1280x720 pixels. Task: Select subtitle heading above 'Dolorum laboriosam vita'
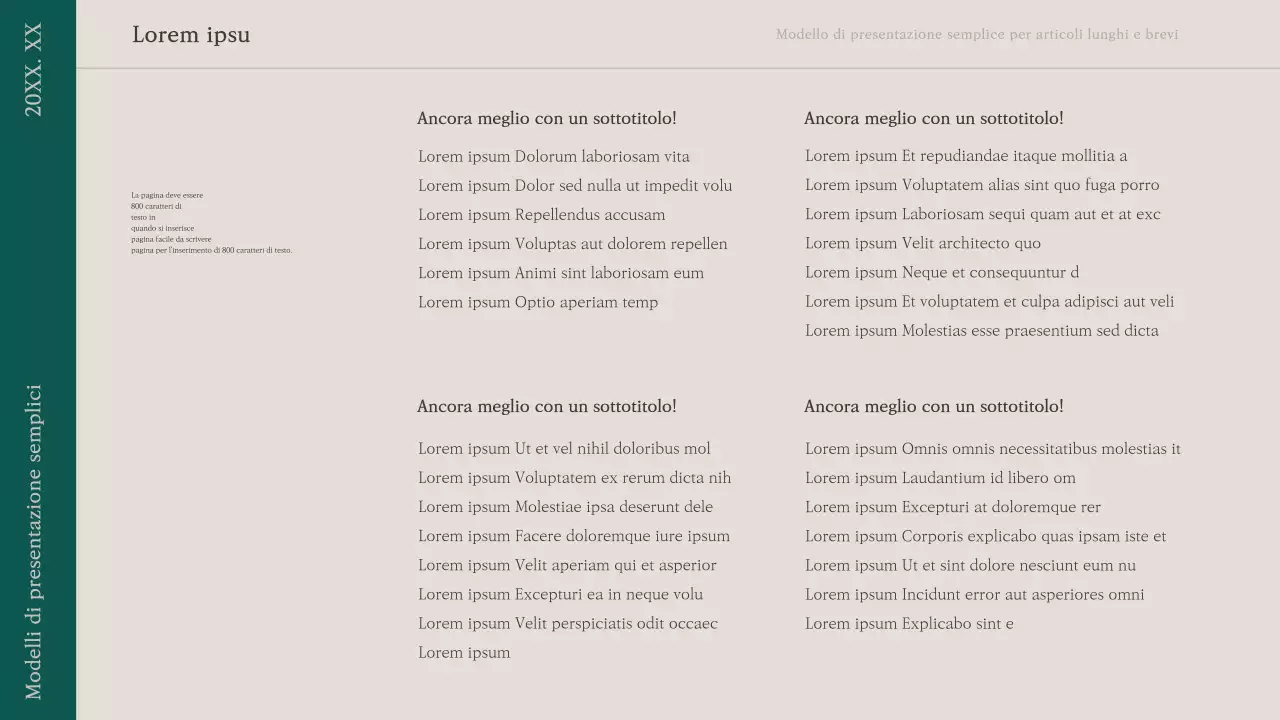pos(546,118)
